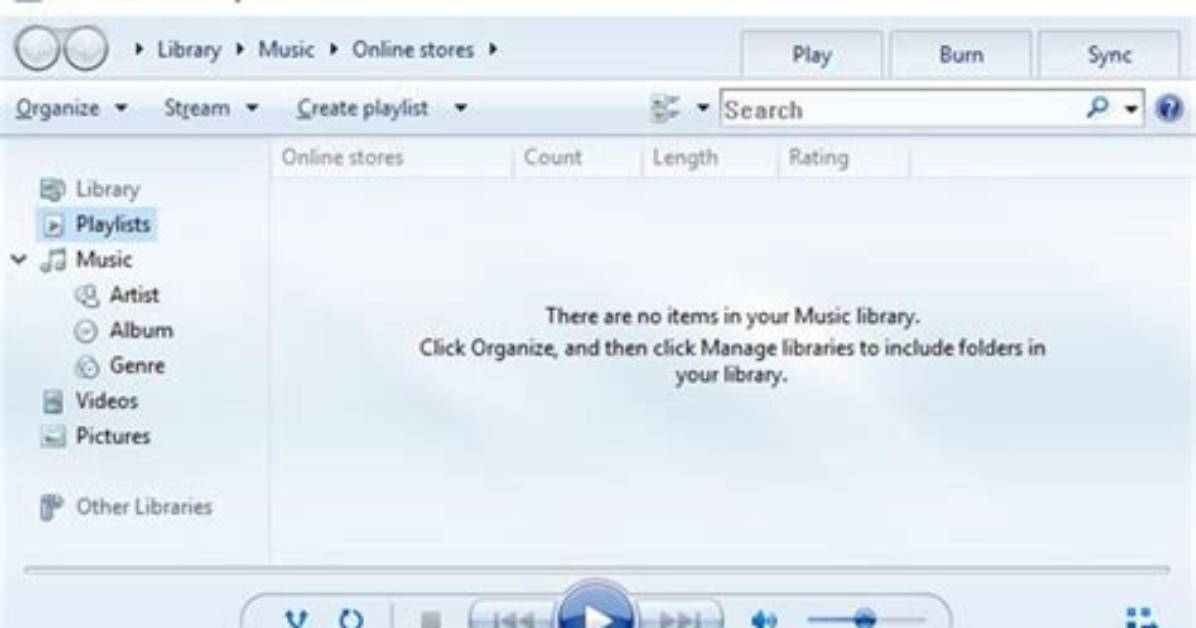Click the View options icon
Image resolution: width=1196 pixels, height=628 pixels.
(665, 108)
